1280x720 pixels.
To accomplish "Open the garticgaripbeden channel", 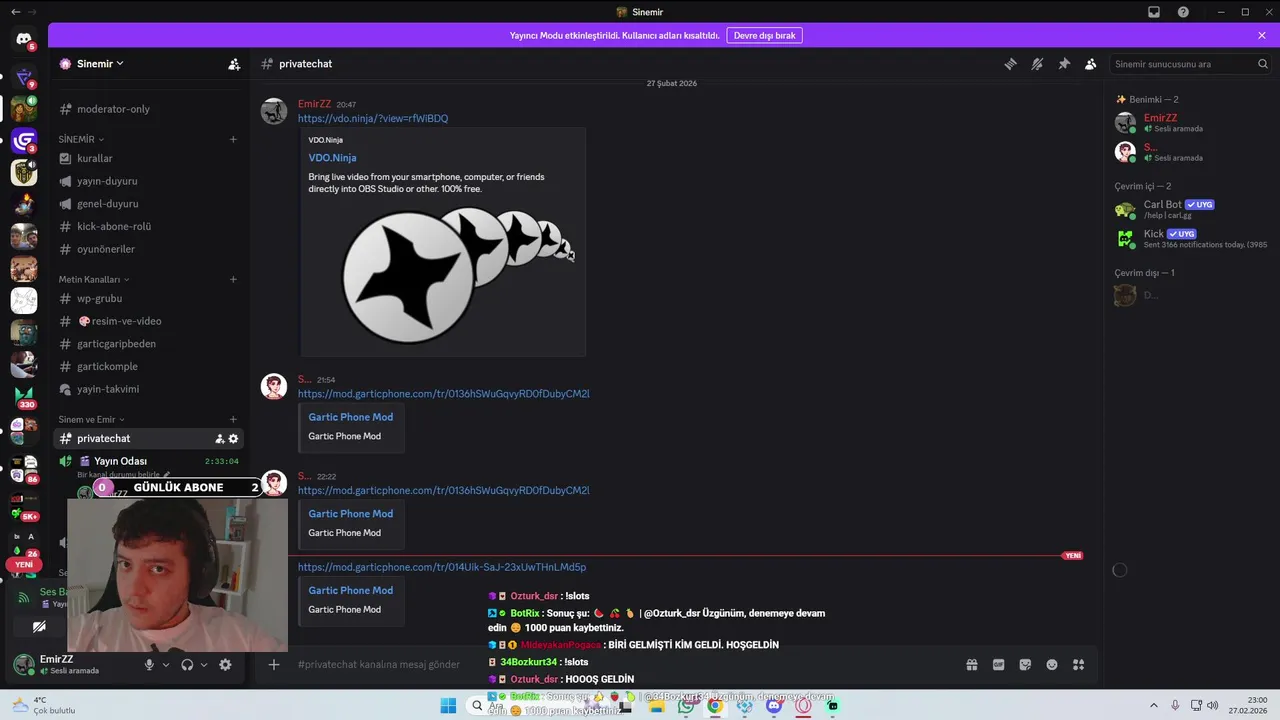I will (149, 344).
